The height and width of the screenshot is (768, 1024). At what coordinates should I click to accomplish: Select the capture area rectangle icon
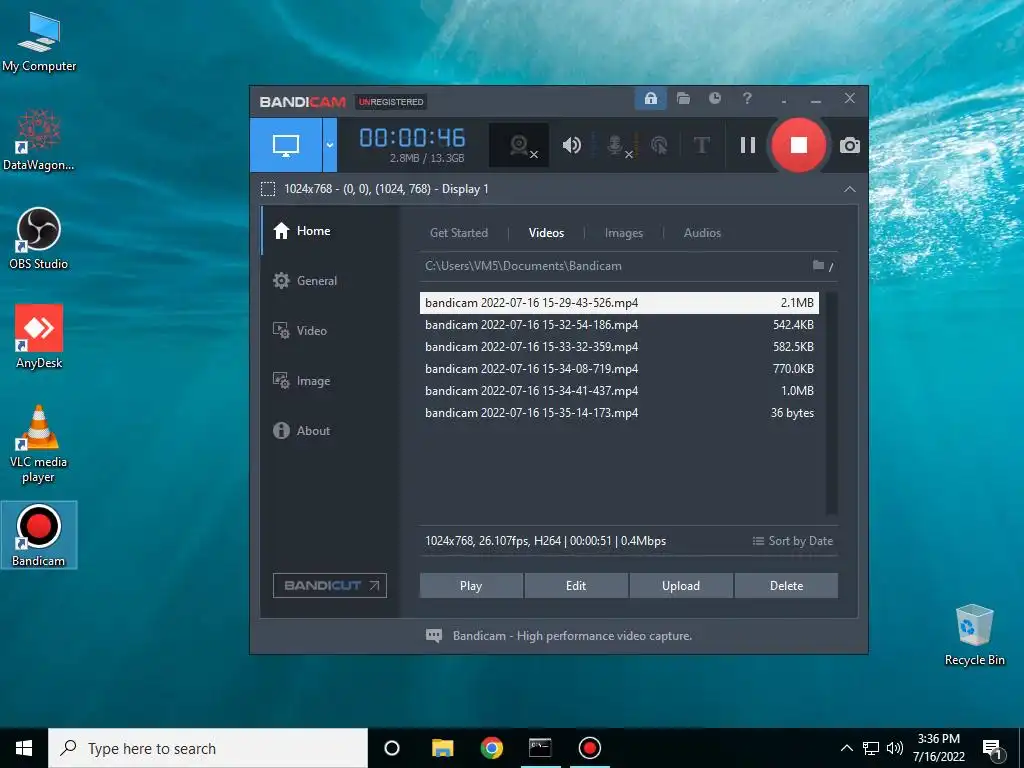pyautogui.click(x=268, y=189)
